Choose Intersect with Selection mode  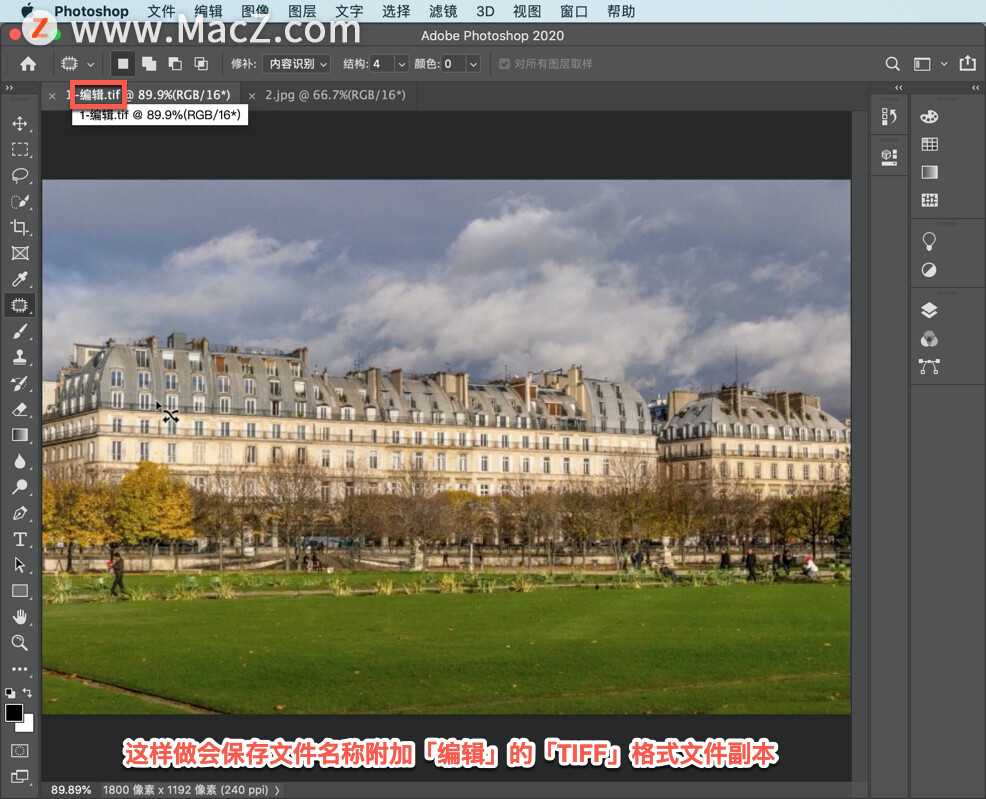[201, 63]
